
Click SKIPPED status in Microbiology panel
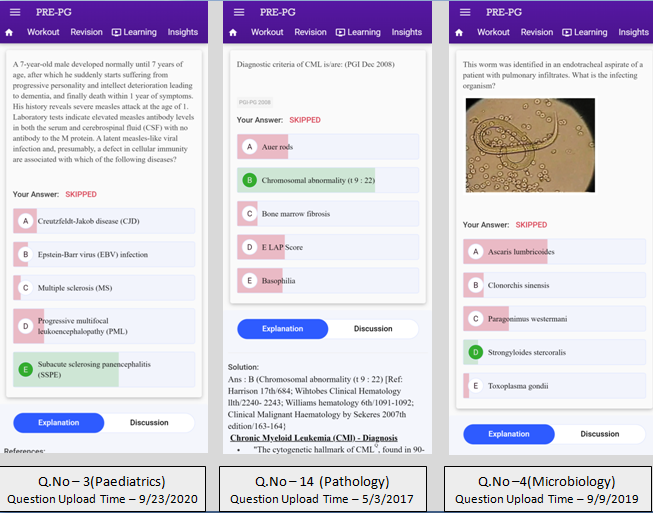(531, 225)
